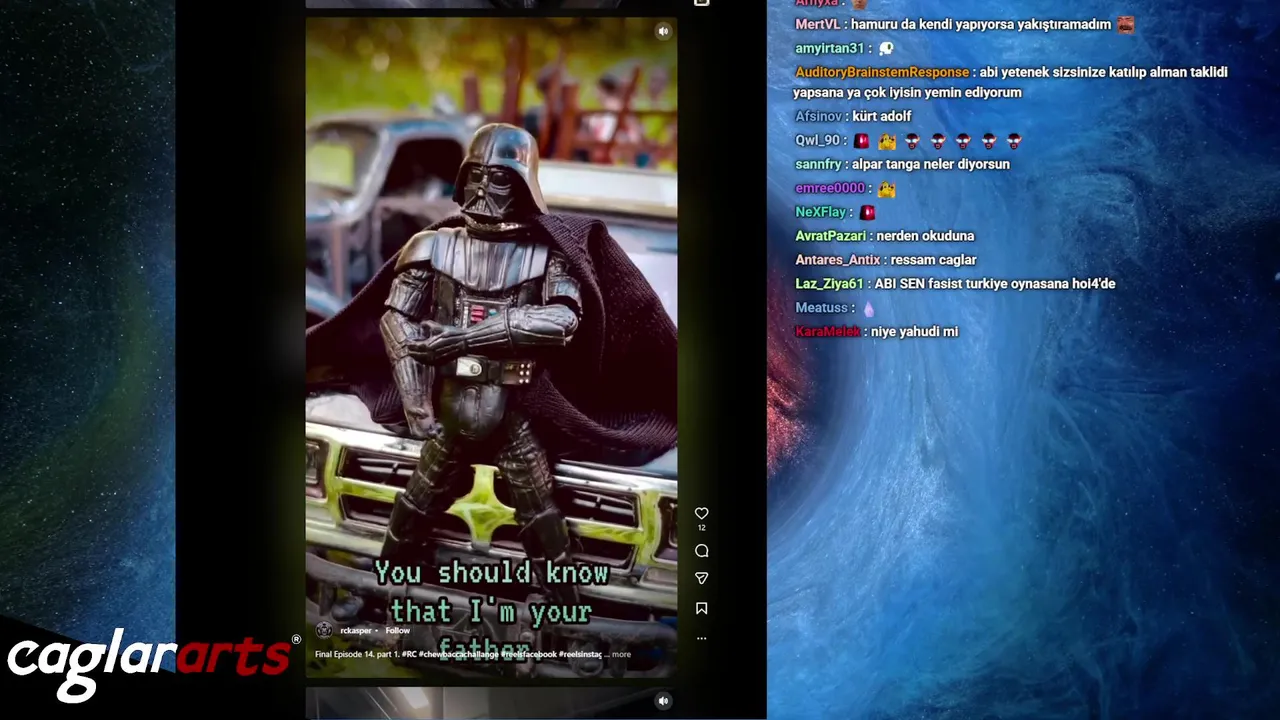
Task: Click chat username MertVL
Action: click(818, 24)
